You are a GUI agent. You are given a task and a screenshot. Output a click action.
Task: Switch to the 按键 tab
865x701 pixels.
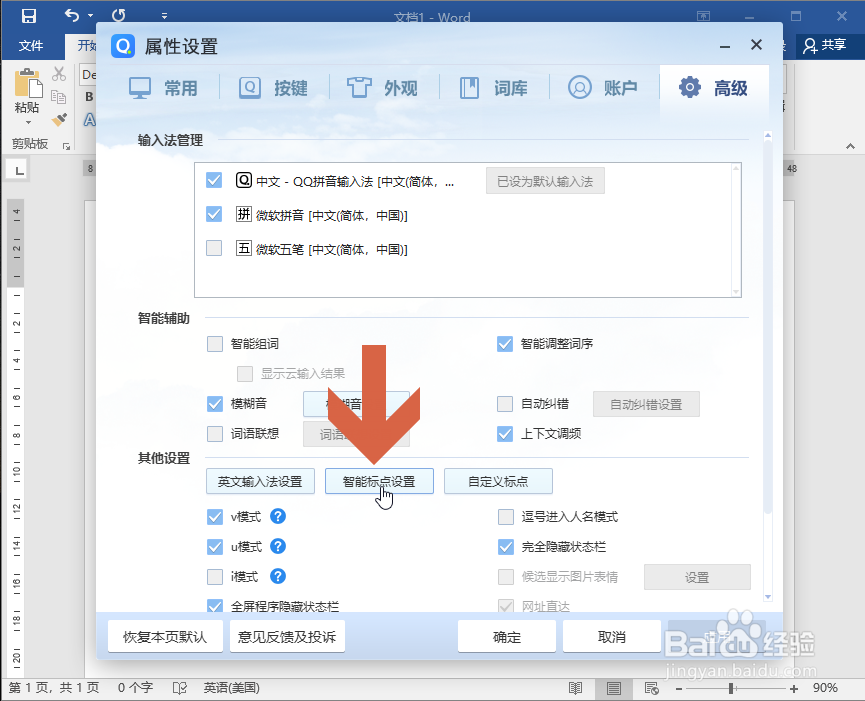pos(274,88)
